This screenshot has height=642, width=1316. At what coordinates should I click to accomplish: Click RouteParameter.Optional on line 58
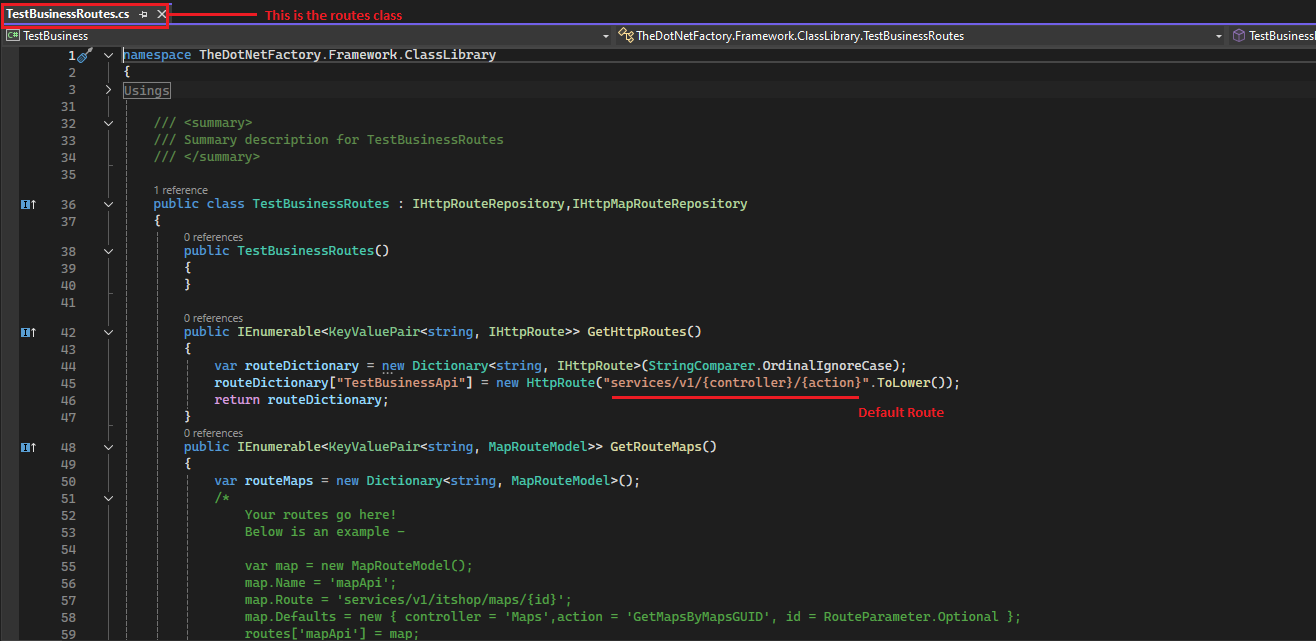pos(906,617)
